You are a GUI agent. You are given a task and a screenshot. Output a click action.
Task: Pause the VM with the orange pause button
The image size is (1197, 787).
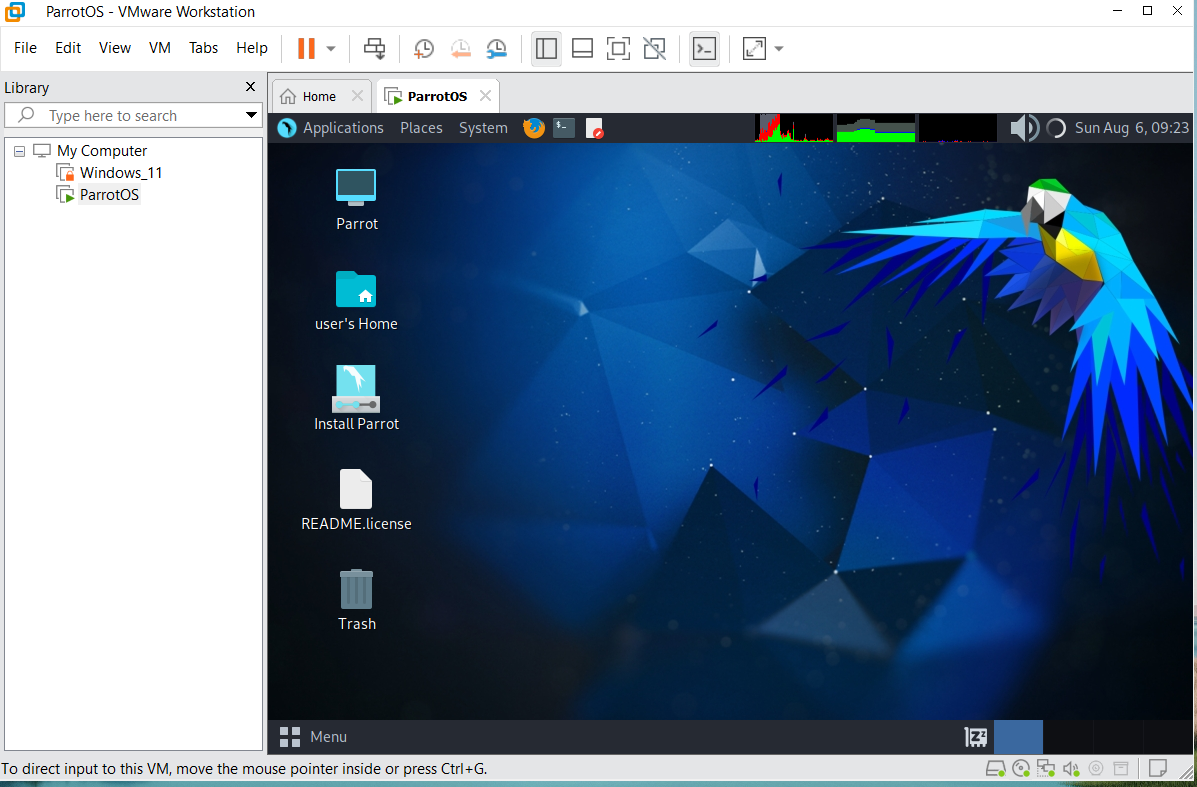point(306,48)
